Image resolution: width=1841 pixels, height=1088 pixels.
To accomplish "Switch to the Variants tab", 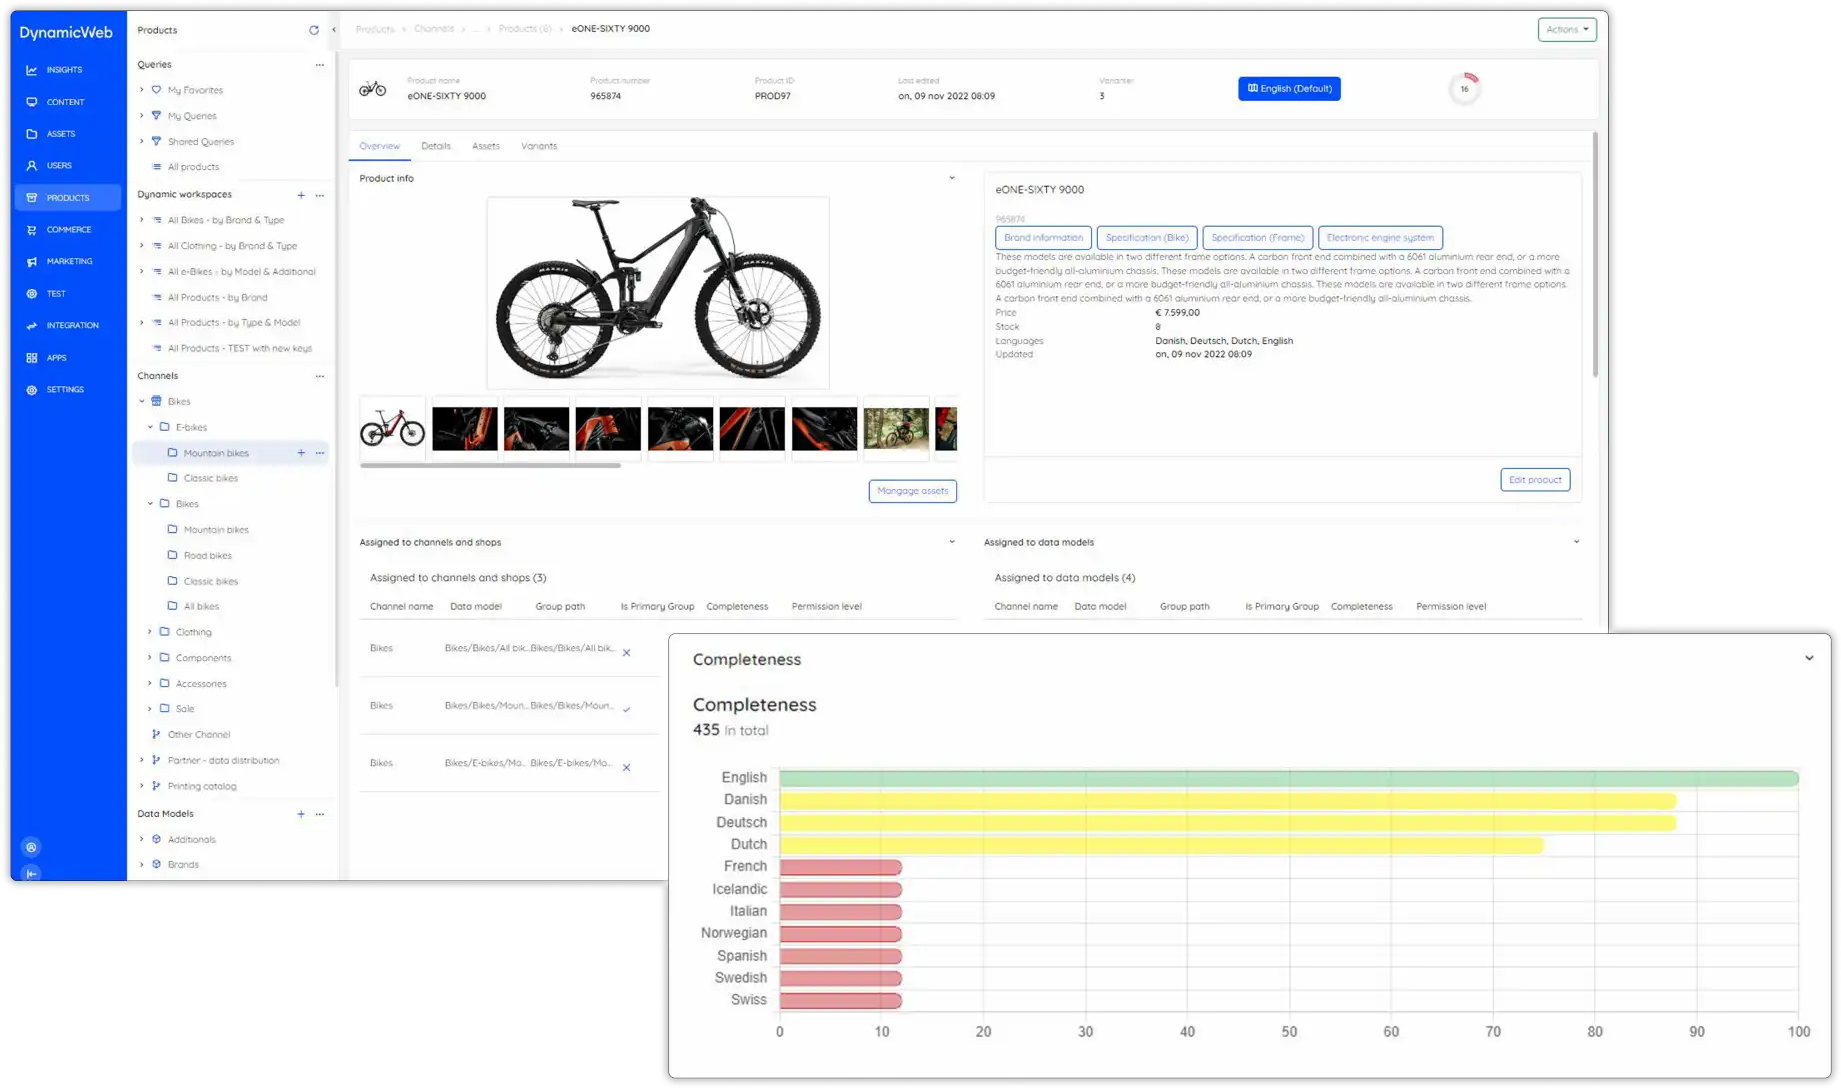I will [x=539, y=146].
